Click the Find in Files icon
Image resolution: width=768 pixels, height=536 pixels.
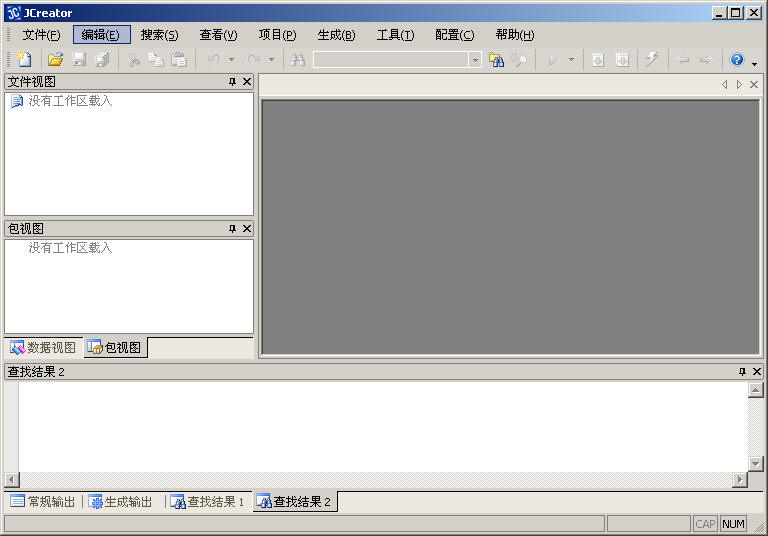click(496, 60)
